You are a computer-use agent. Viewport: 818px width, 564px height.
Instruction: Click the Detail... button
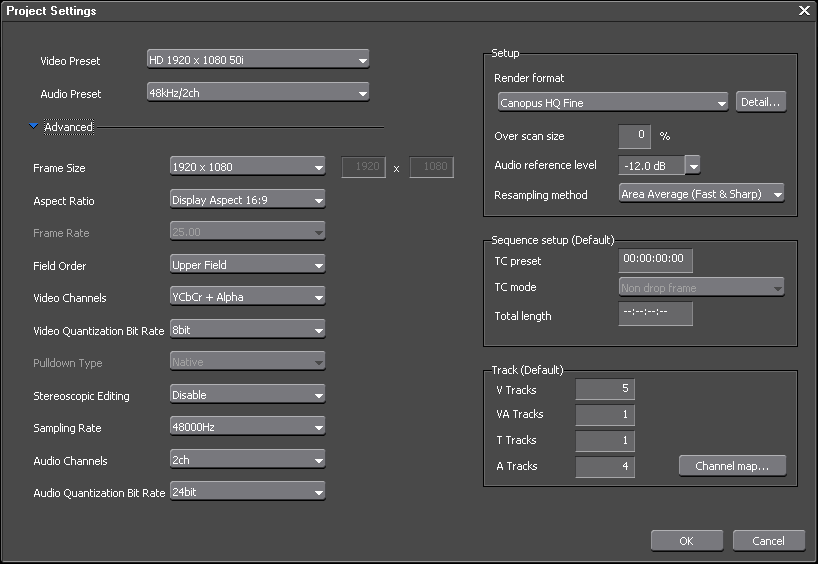(760, 102)
